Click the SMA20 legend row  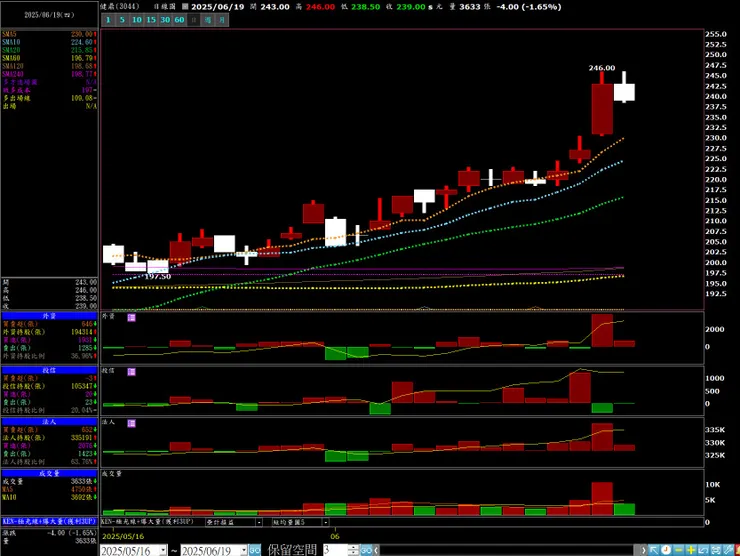[x=49, y=50]
